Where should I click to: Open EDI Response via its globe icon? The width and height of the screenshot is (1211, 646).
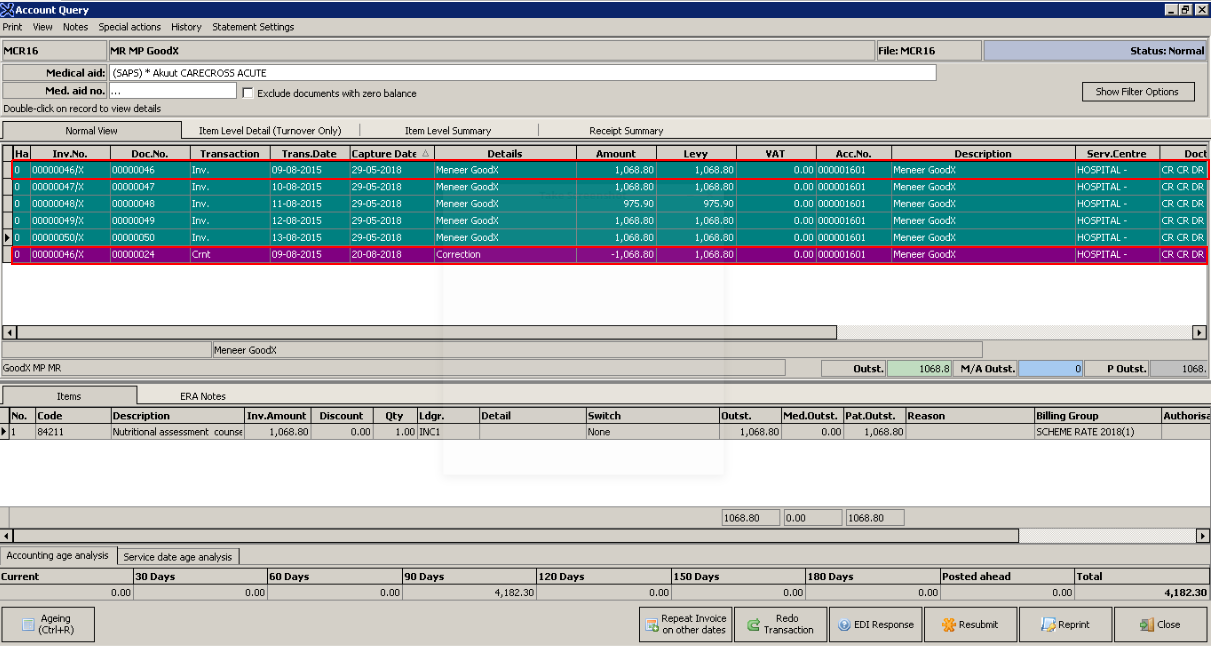point(844,625)
